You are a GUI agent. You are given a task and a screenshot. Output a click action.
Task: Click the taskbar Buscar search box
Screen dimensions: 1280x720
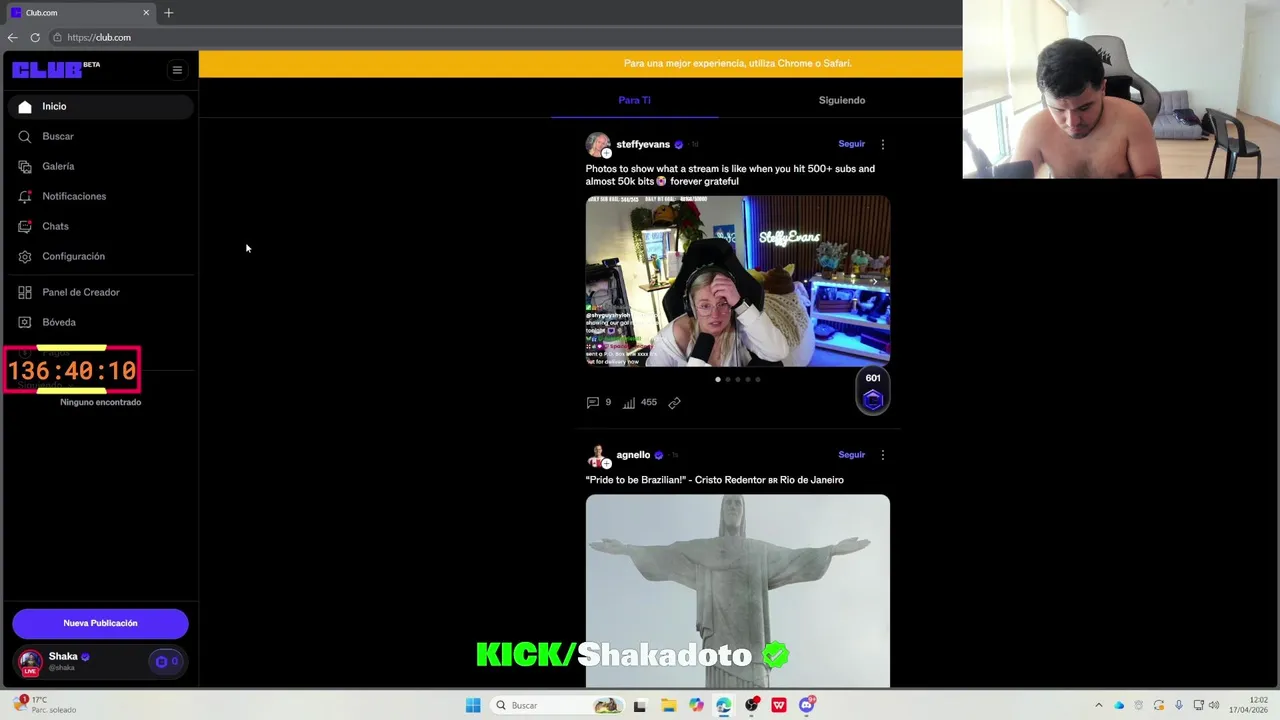[x=556, y=705]
